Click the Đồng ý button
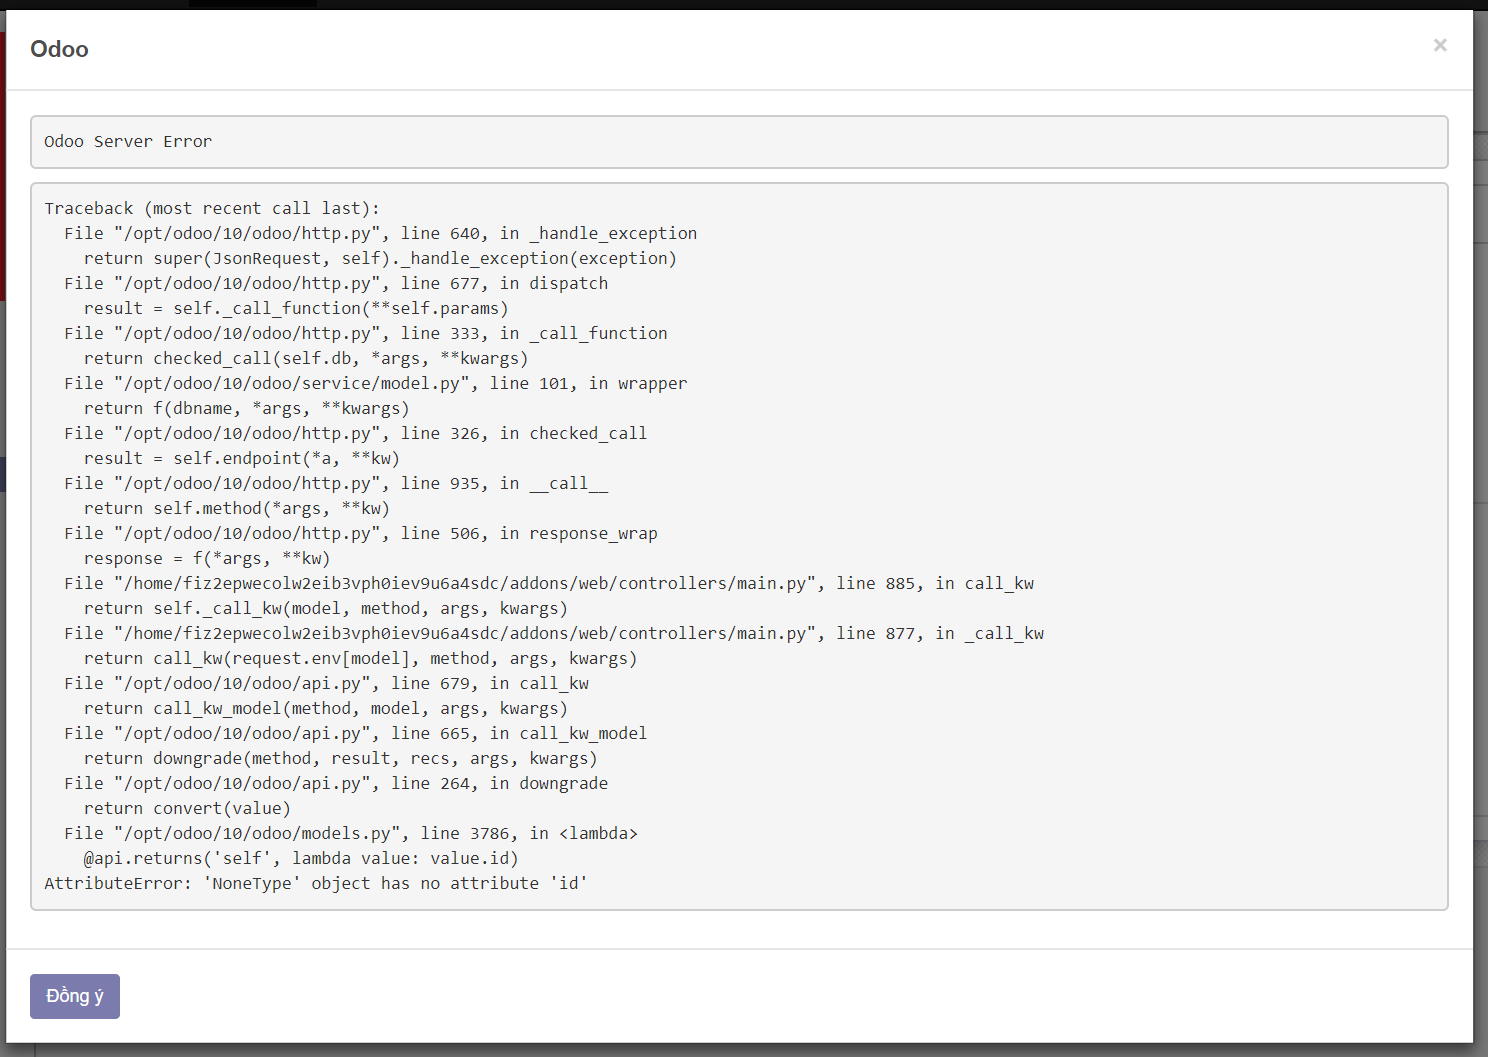Image resolution: width=1488 pixels, height=1057 pixels. (x=75, y=996)
